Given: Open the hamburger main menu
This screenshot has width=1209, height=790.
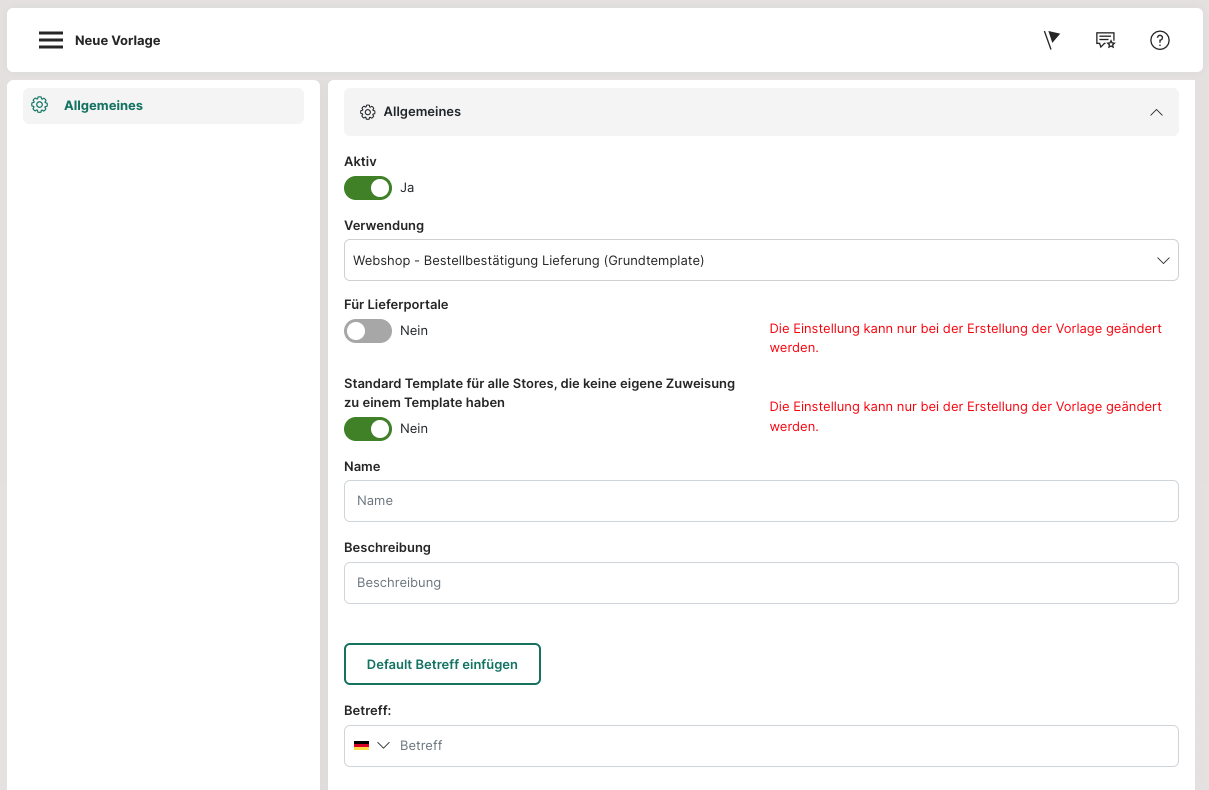Looking at the screenshot, I should click(x=51, y=40).
